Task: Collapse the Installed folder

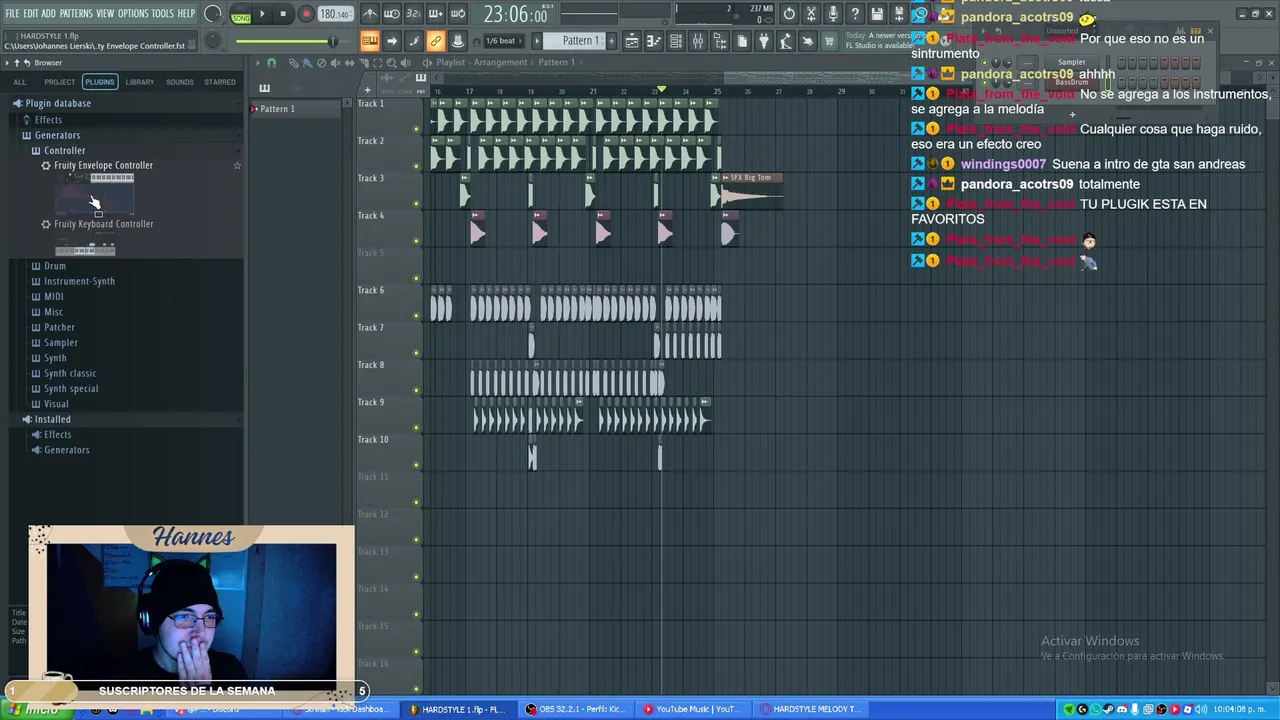Action: click(52, 419)
